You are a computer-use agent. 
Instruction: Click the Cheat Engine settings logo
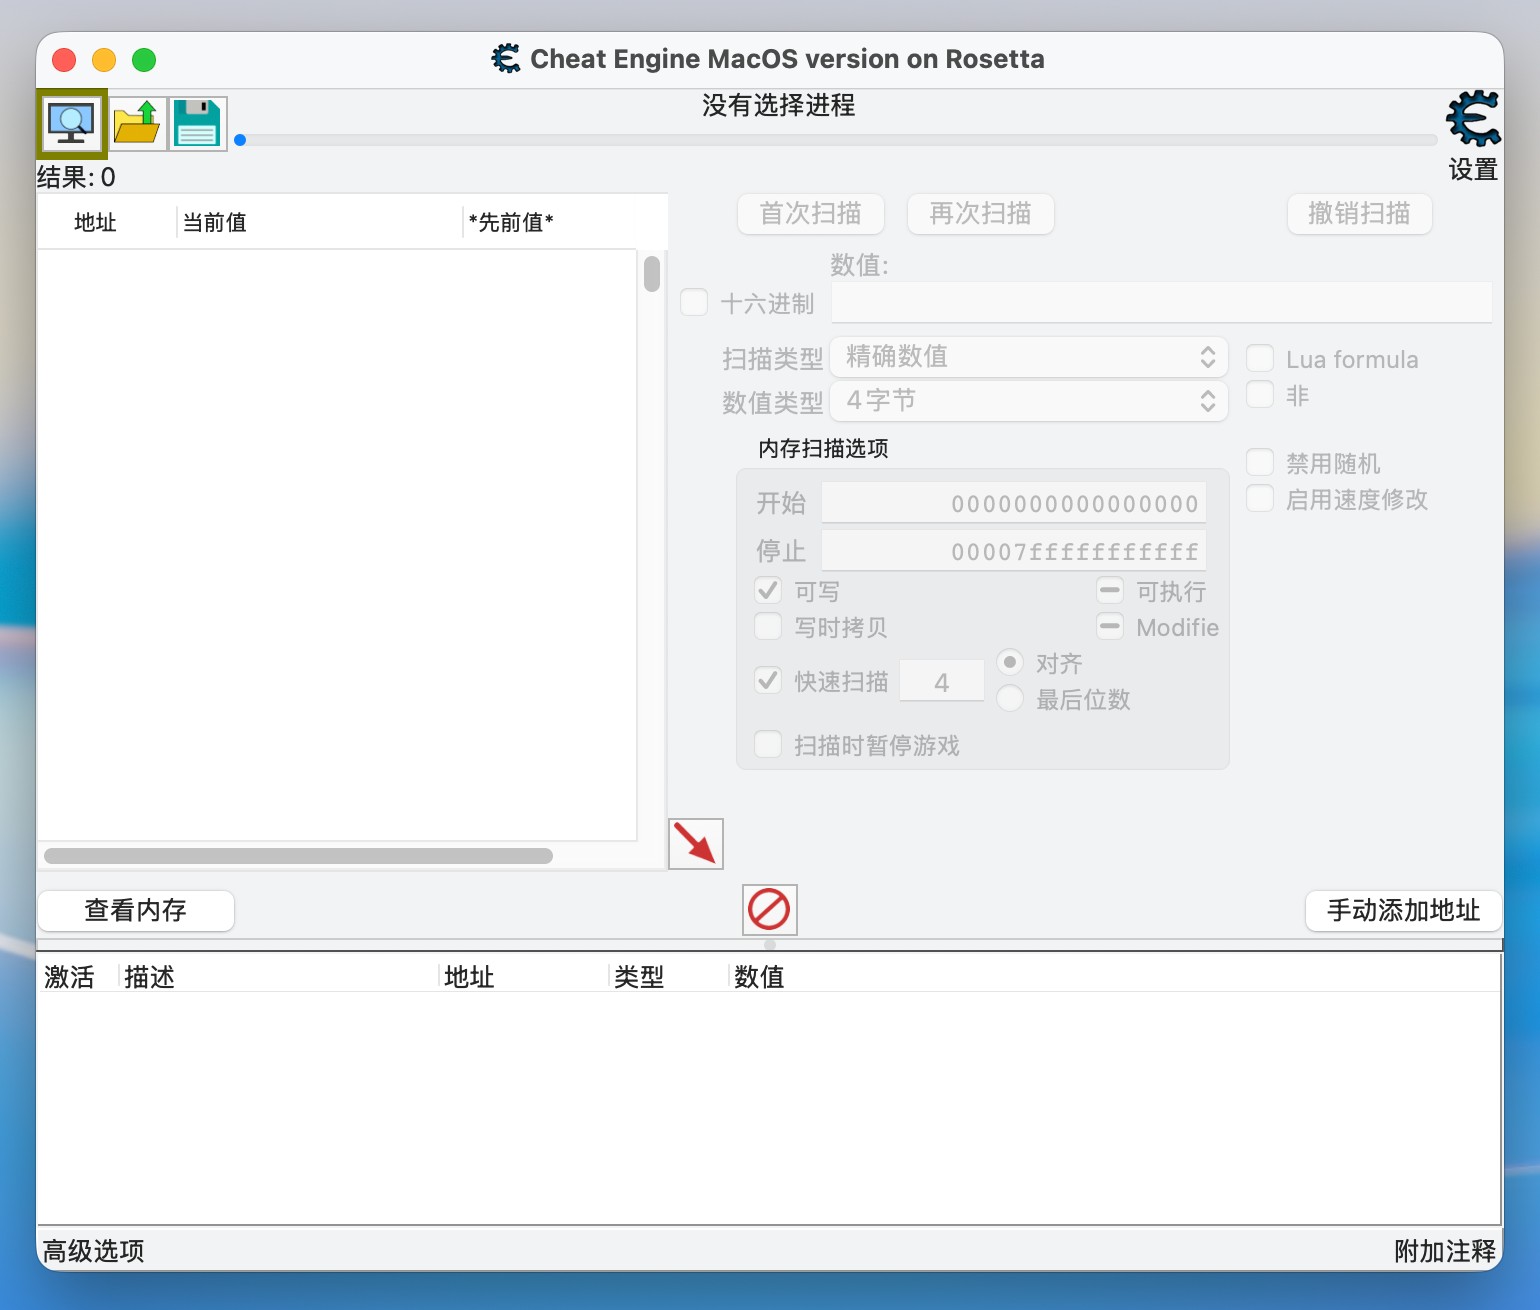(1472, 120)
